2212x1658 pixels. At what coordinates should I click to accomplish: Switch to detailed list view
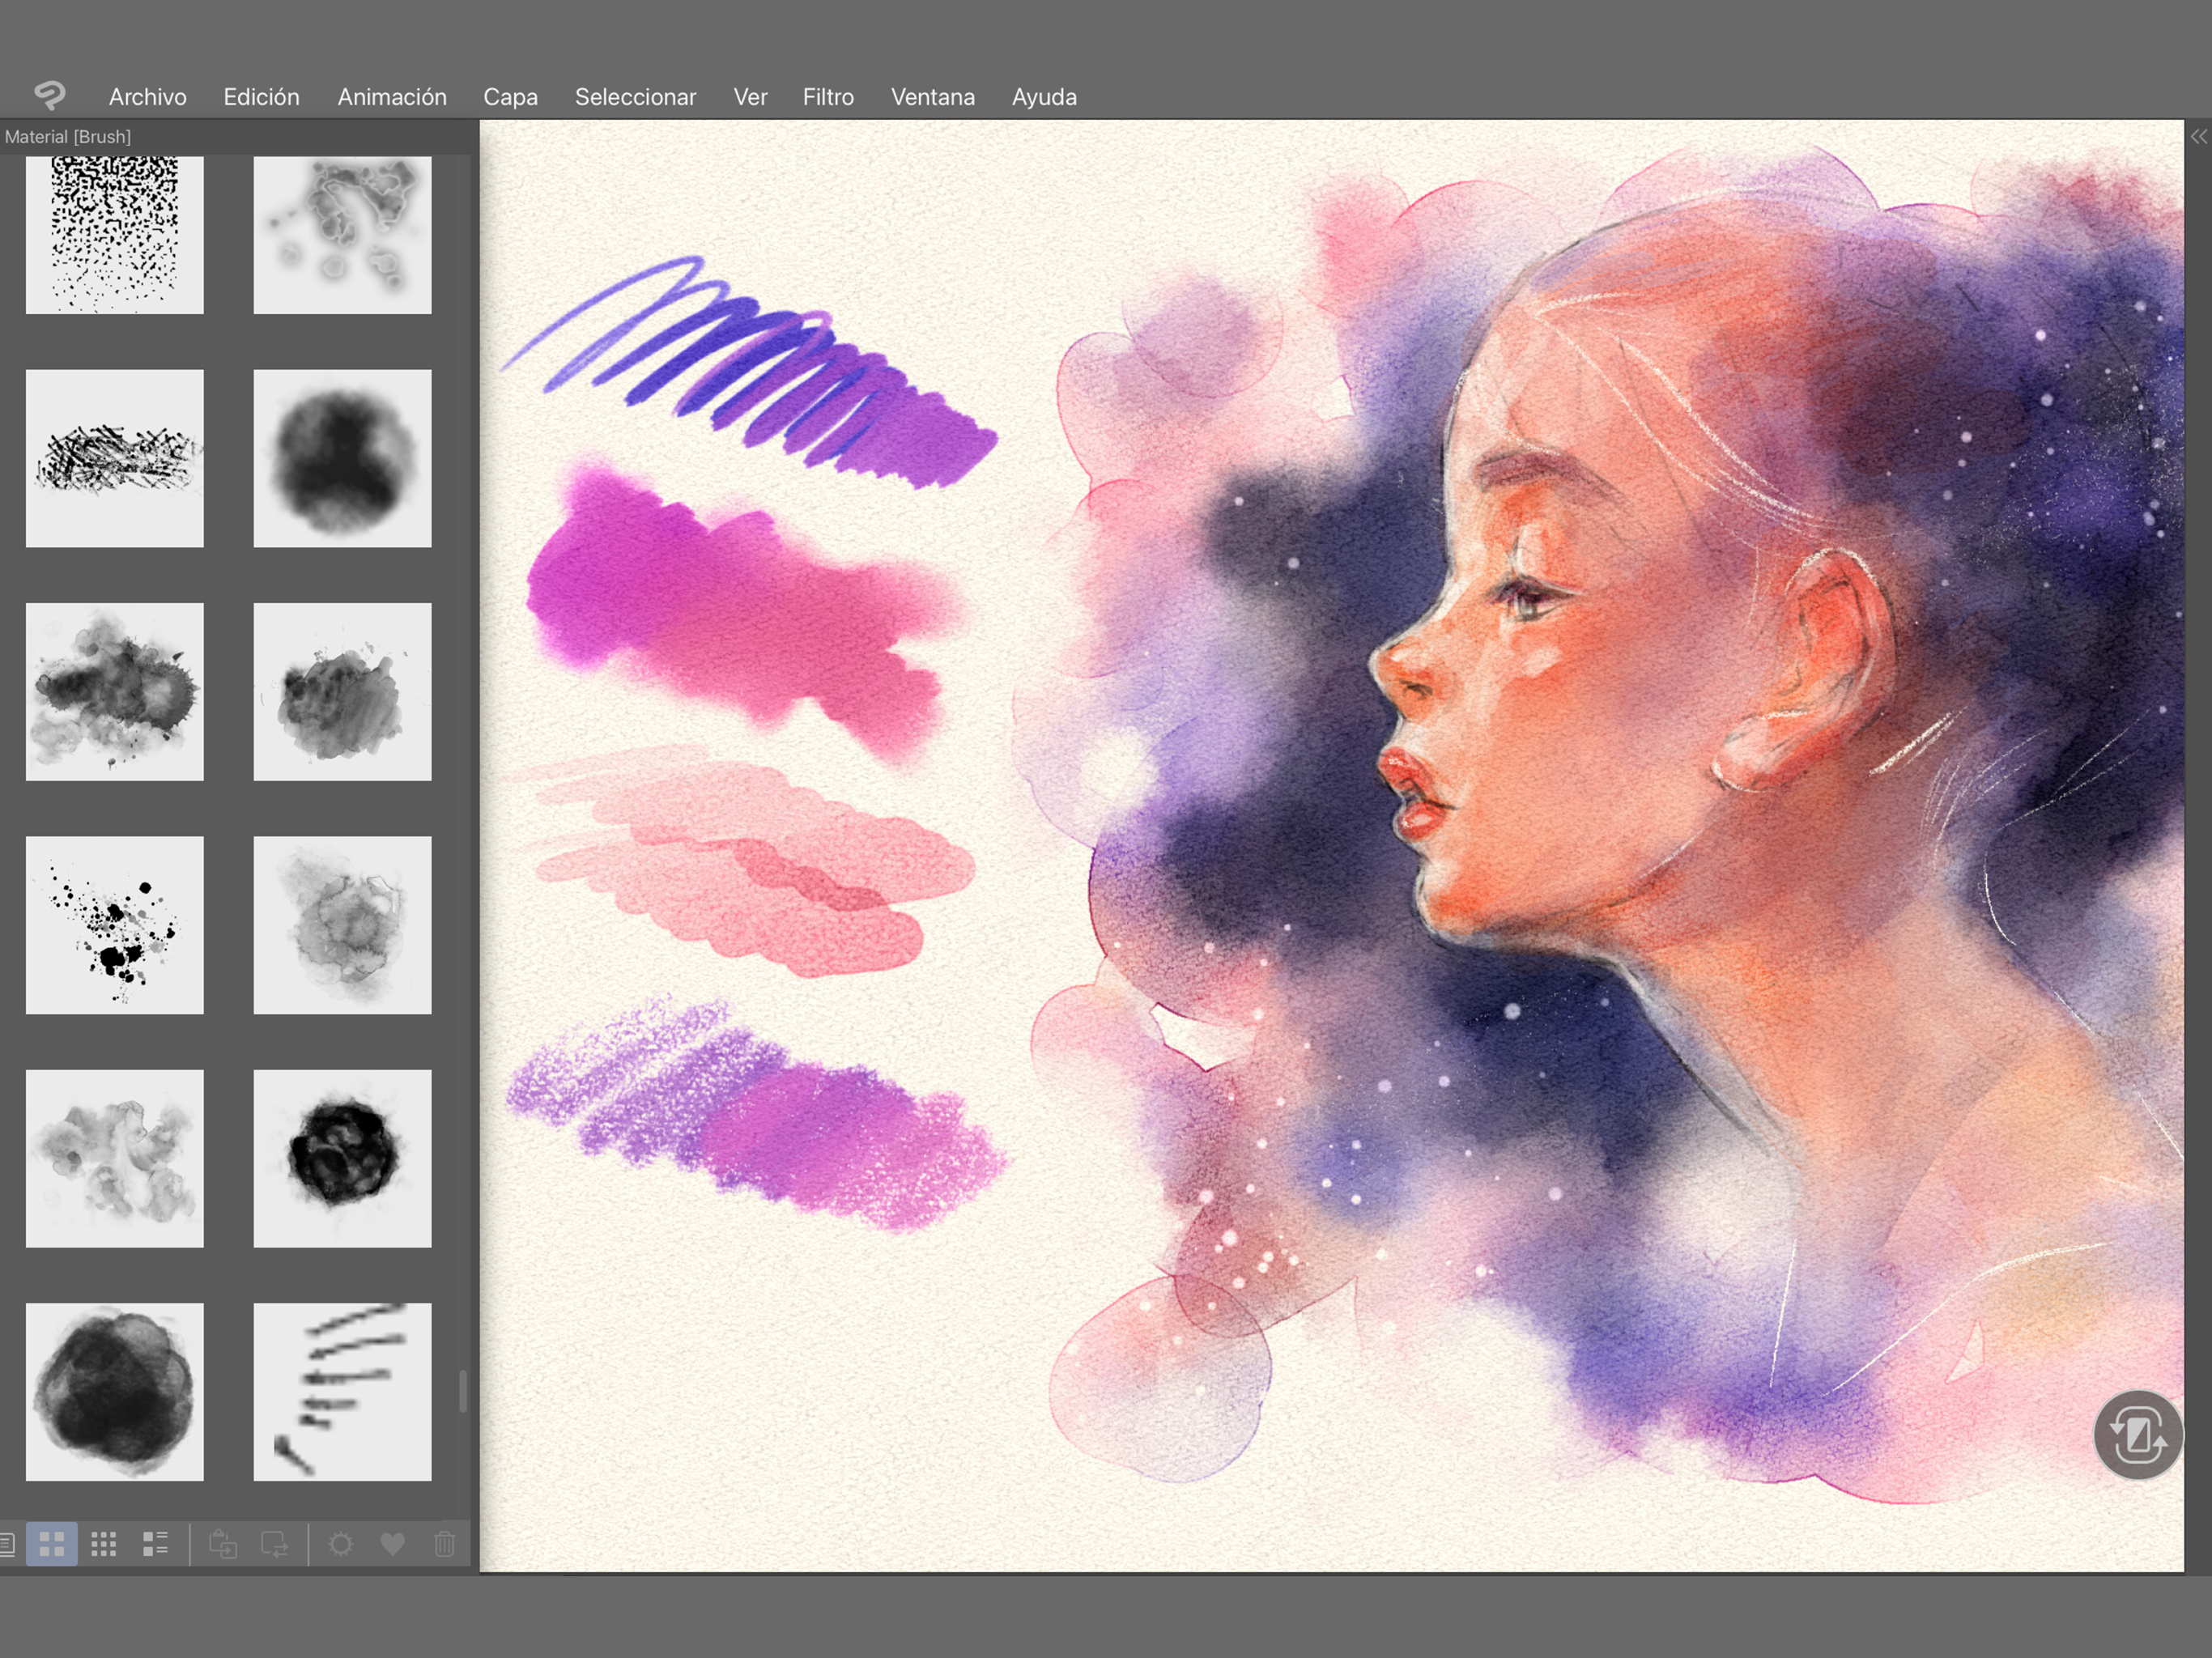pos(156,1544)
